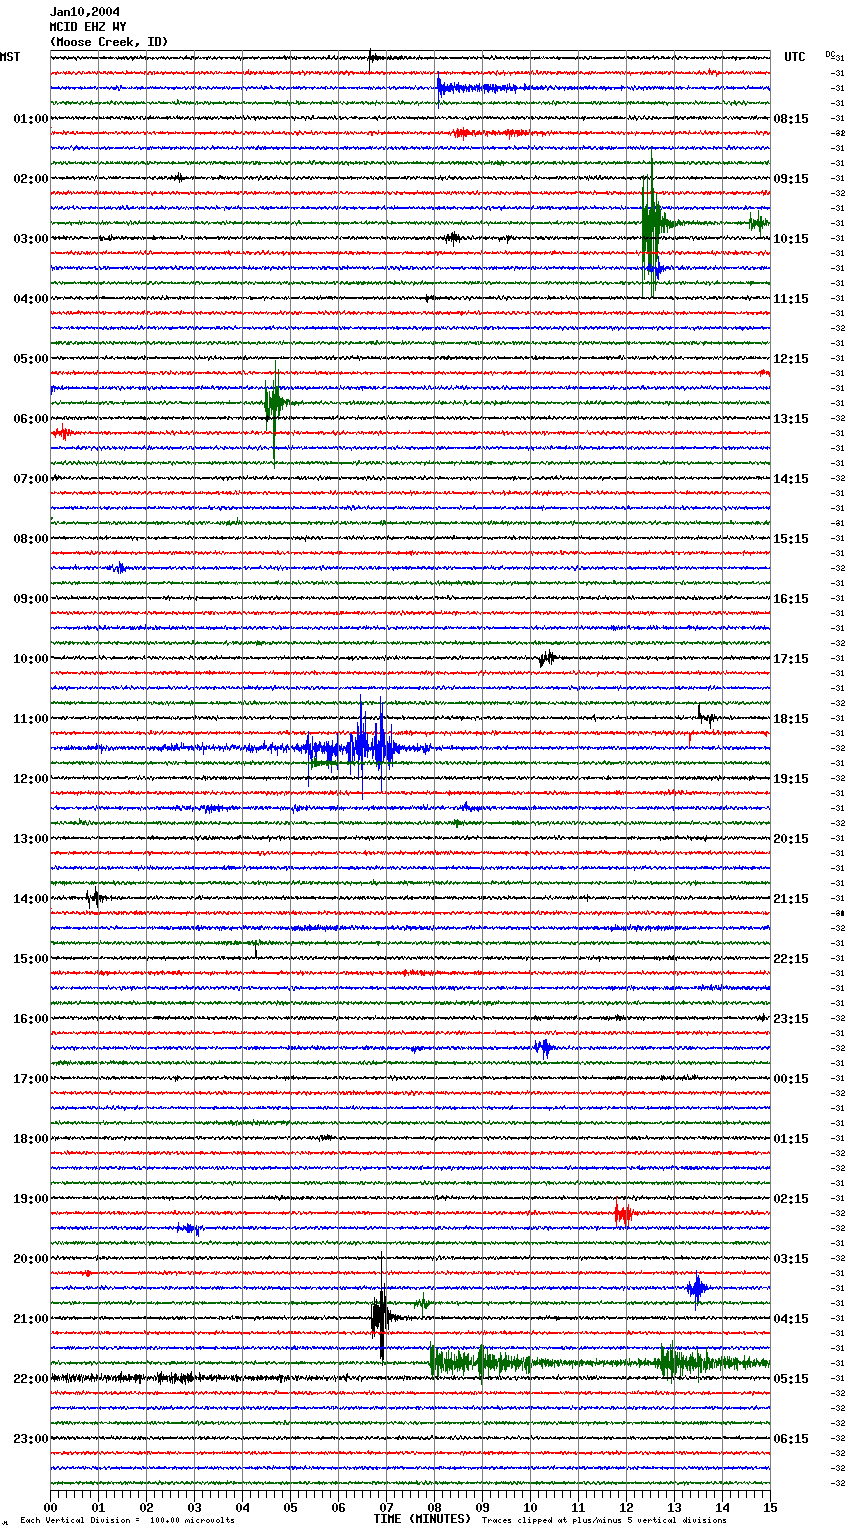This screenshot has width=850, height=1534.
Task: Click the "20:15" UTC time label
Action: click(x=791, y=839)
